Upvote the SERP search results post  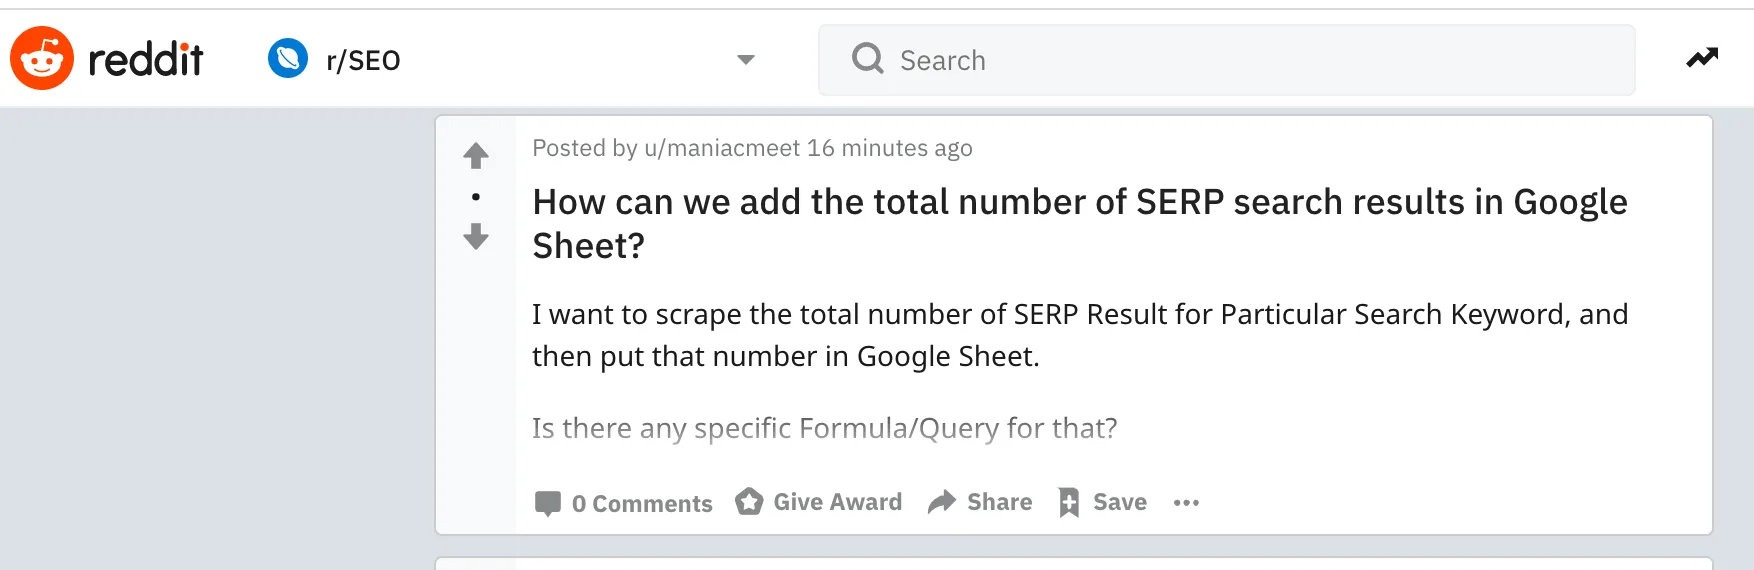pos(476,155)
